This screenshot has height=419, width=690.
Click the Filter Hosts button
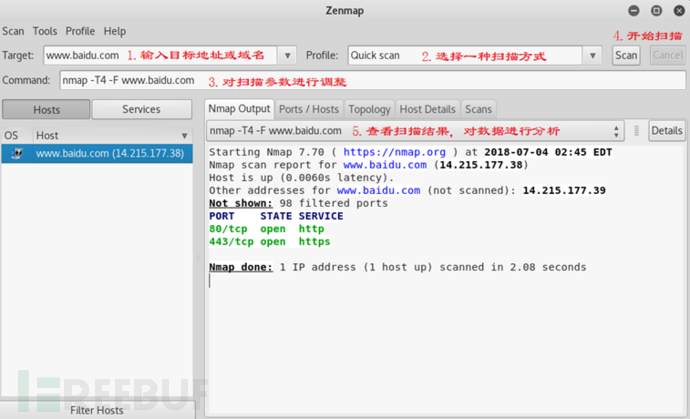tap(97, 410)
